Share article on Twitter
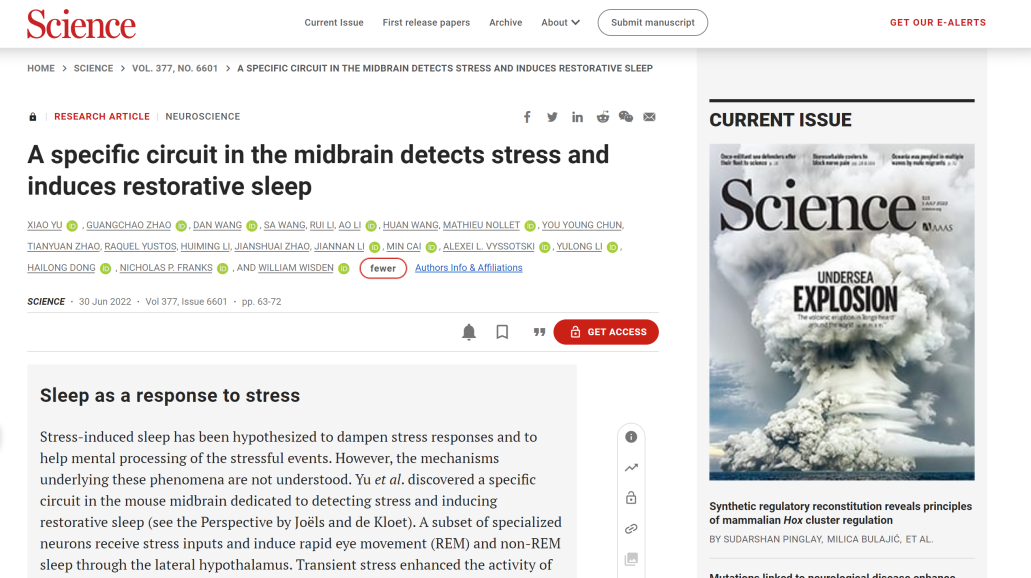This screenshot has width=1031, height=578. pyautogui.click(x=552, y=117)
